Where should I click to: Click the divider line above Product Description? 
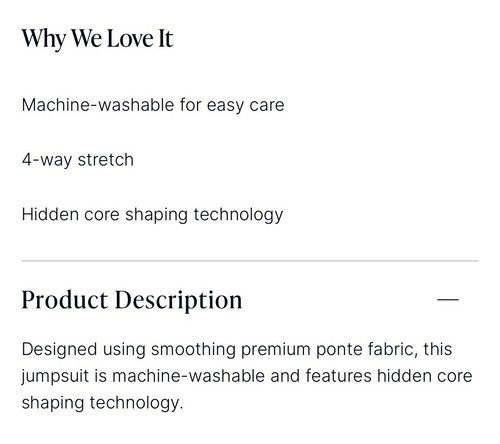[250, 261]
